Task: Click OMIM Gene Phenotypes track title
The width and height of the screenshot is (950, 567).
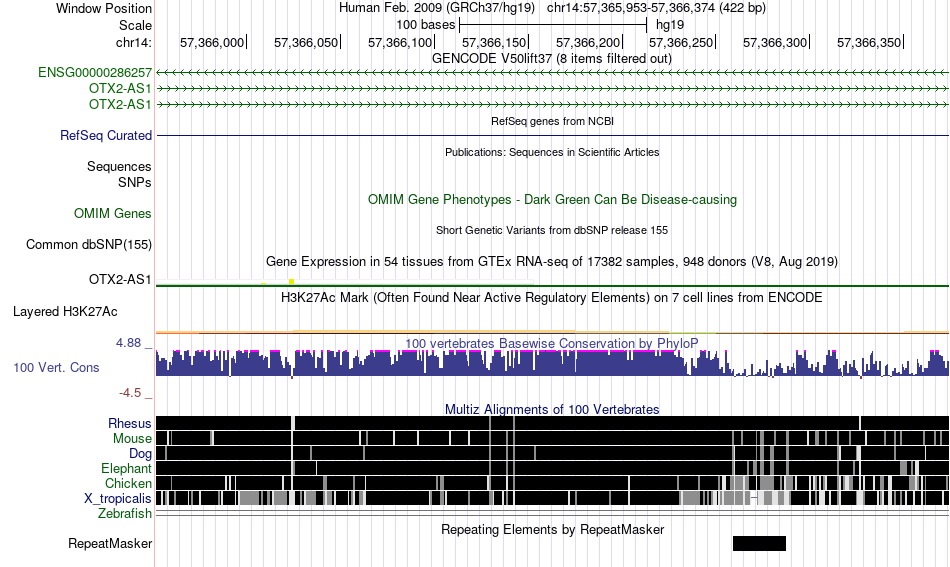Action: 553,199
